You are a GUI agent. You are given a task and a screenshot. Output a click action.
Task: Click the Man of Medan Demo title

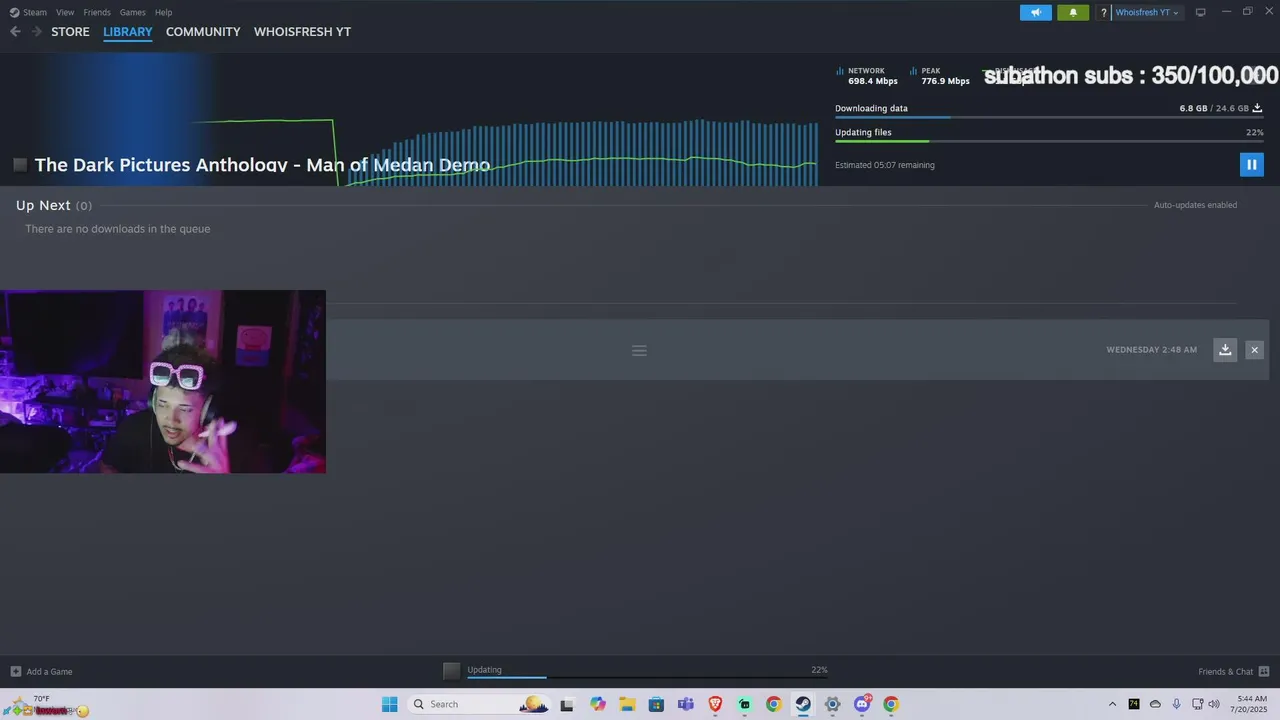tap(262, 165)
